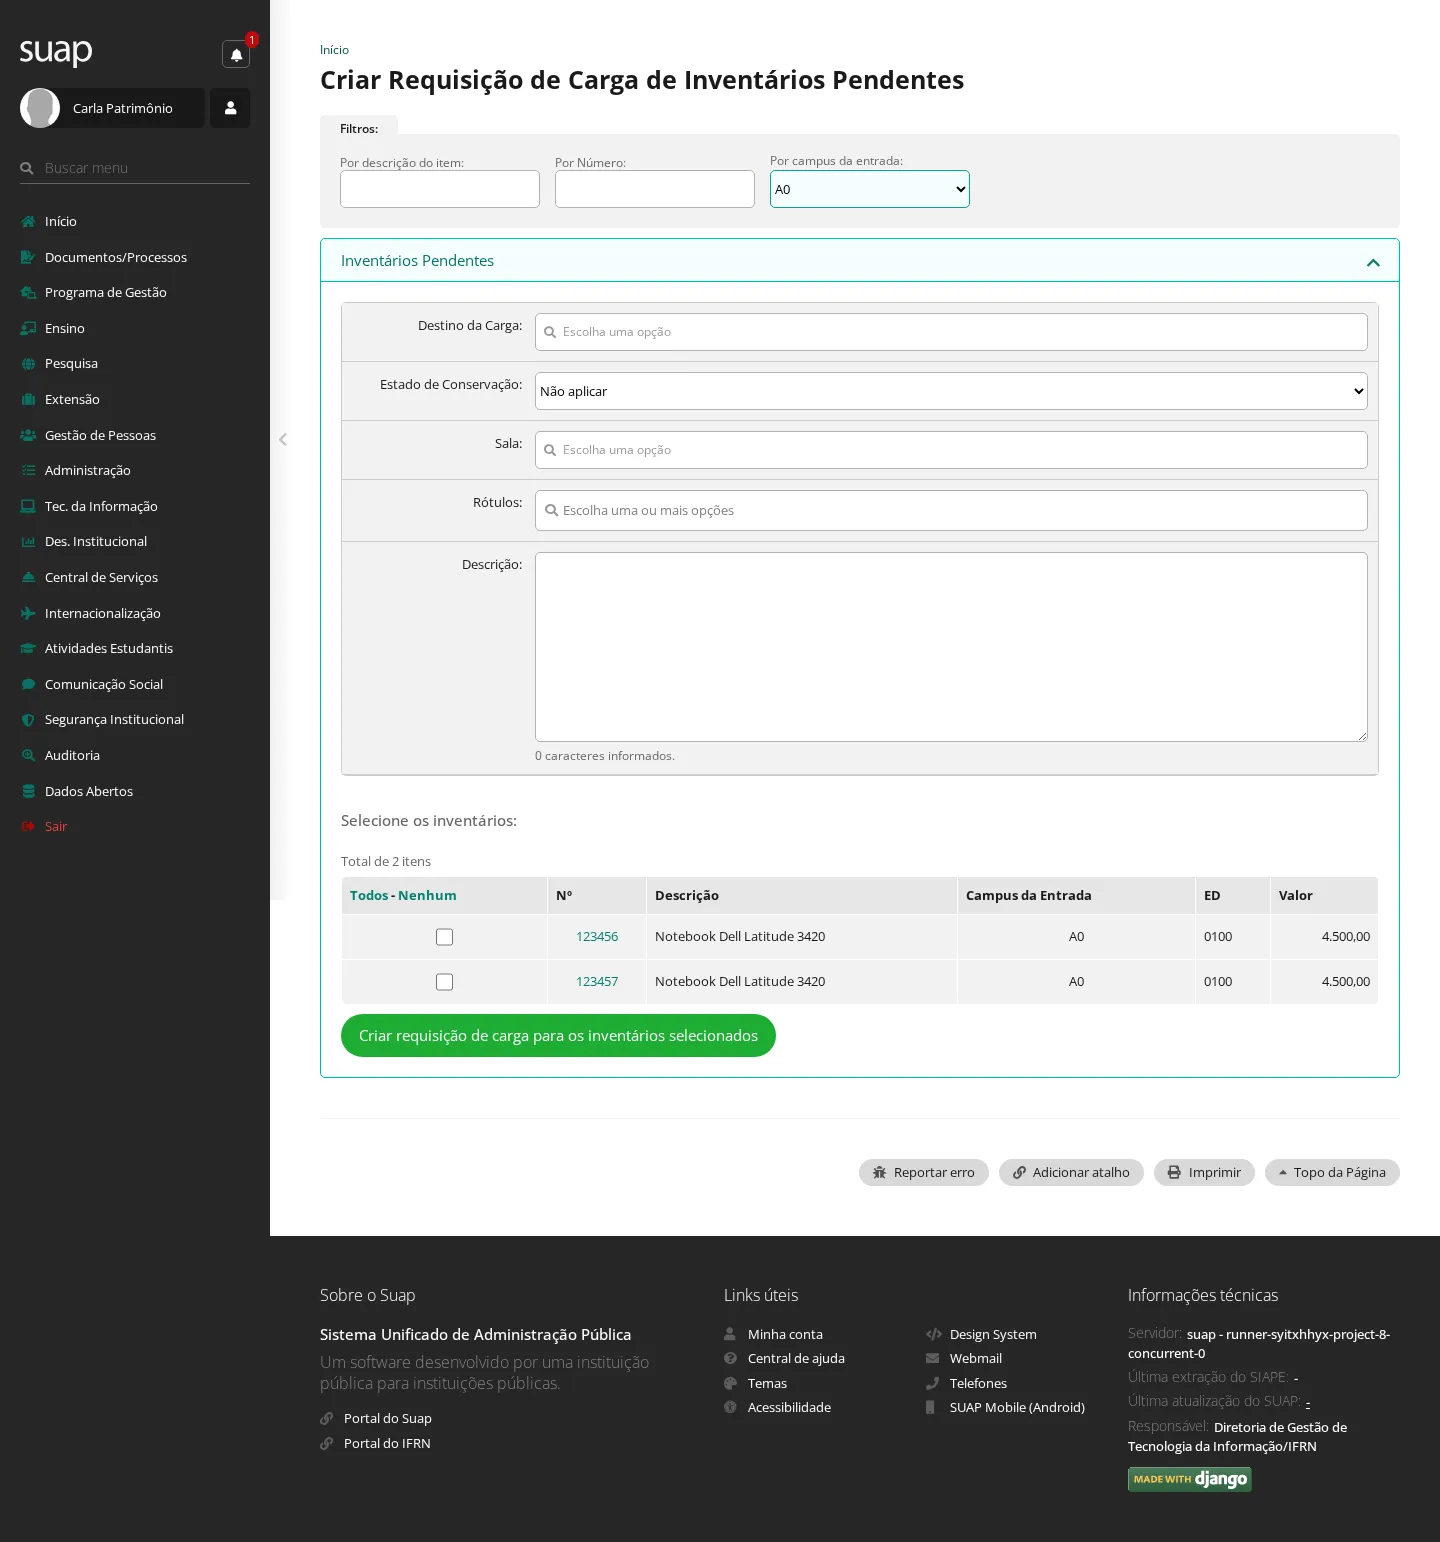Click the Sair logout icon
1440x1542 pixels.
(x=28, y=826)
